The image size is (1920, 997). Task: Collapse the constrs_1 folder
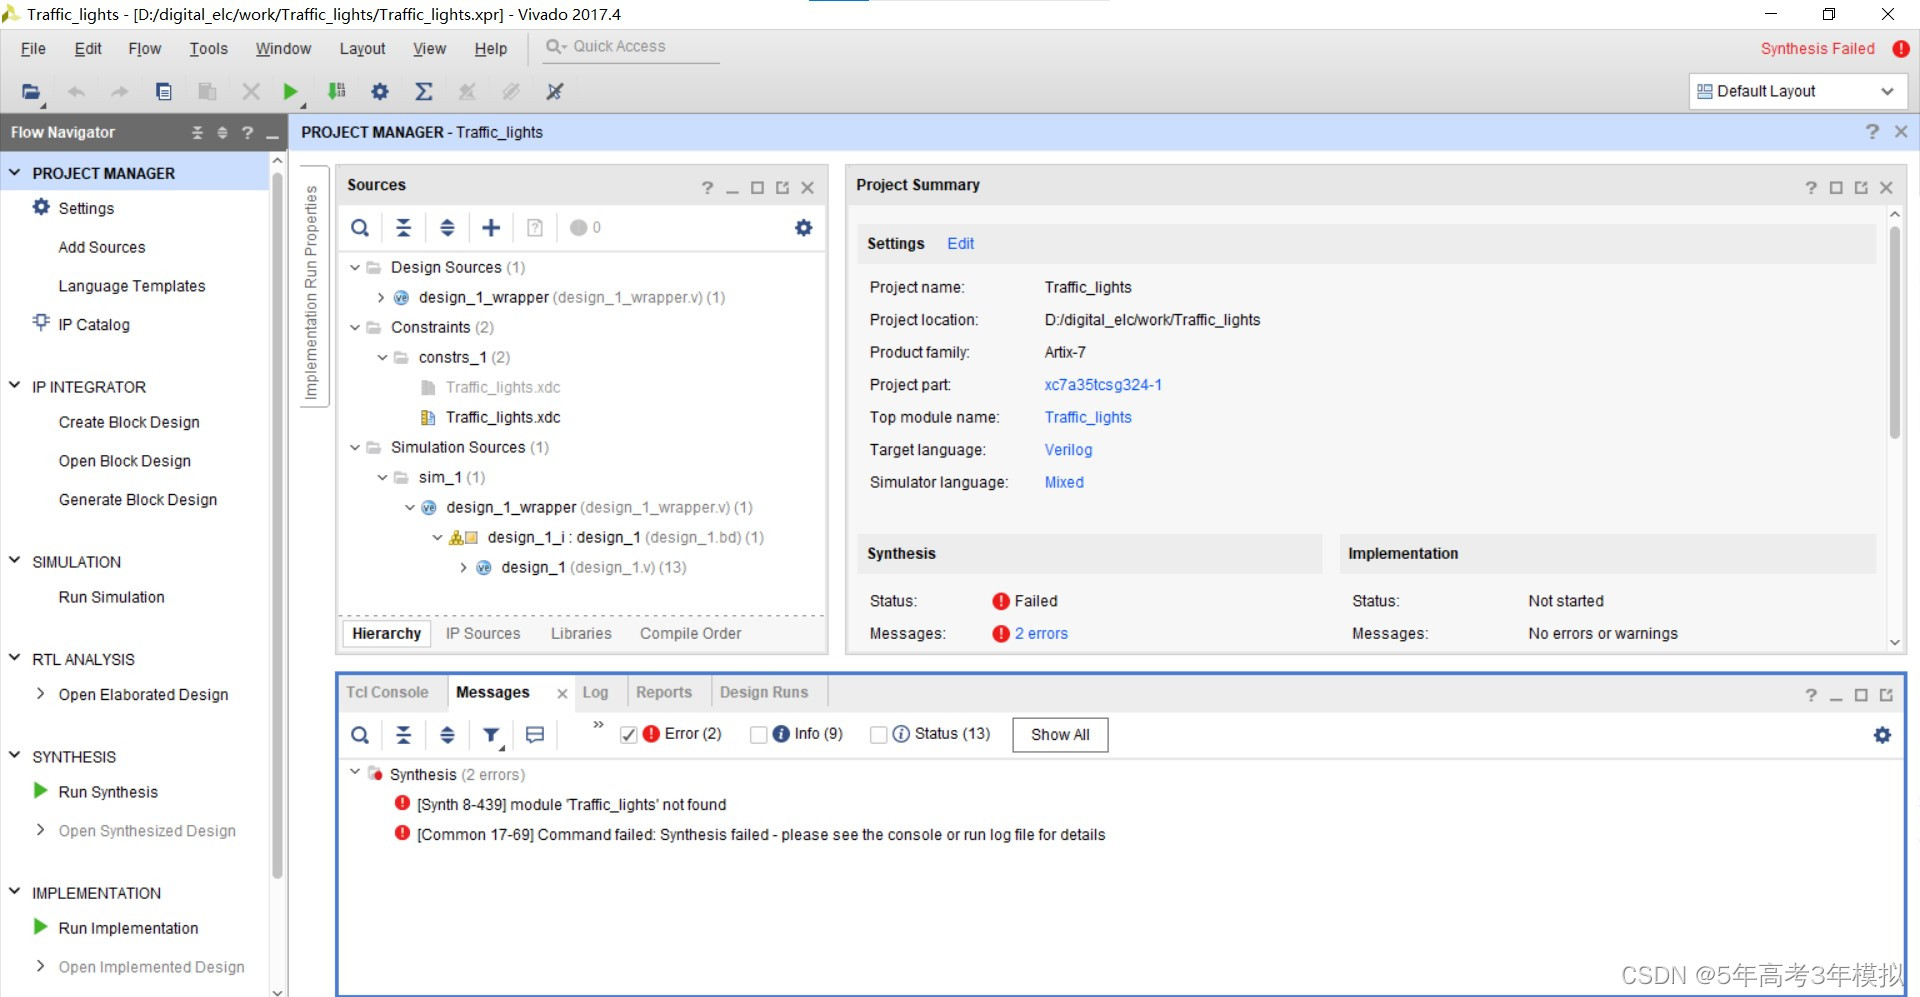click(382, 357)
